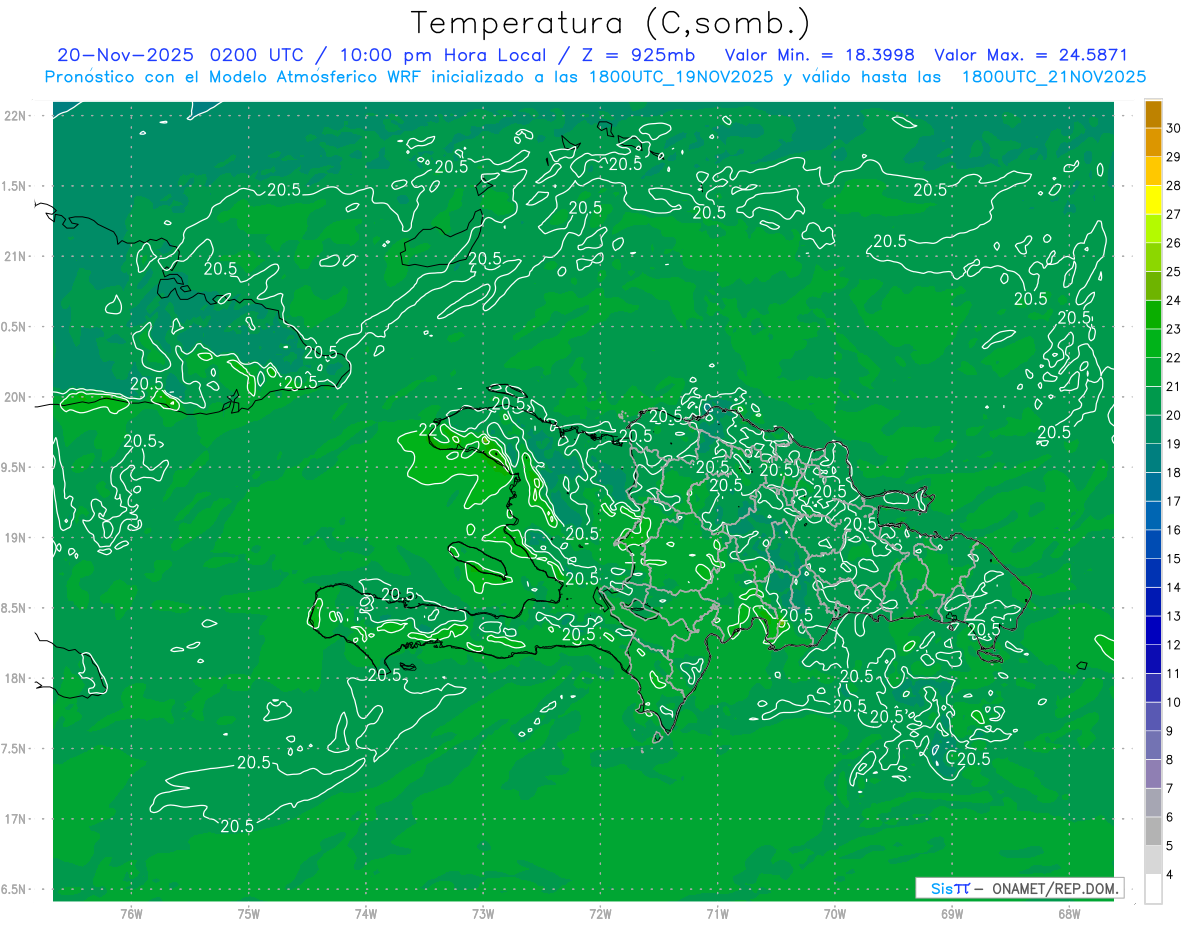Click legend value '21'
The height and width of the screenshot is (927, 1200).
1173,386
